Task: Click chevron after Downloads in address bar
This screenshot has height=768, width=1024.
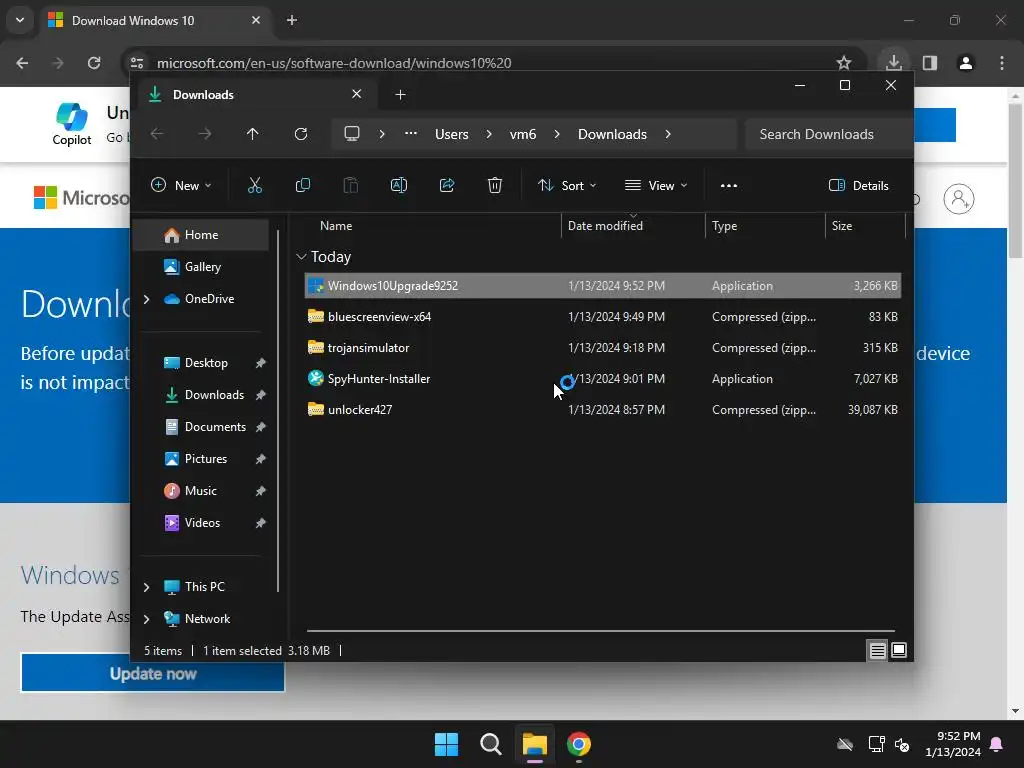Action: pyautogui.click(x=667, y=134)
